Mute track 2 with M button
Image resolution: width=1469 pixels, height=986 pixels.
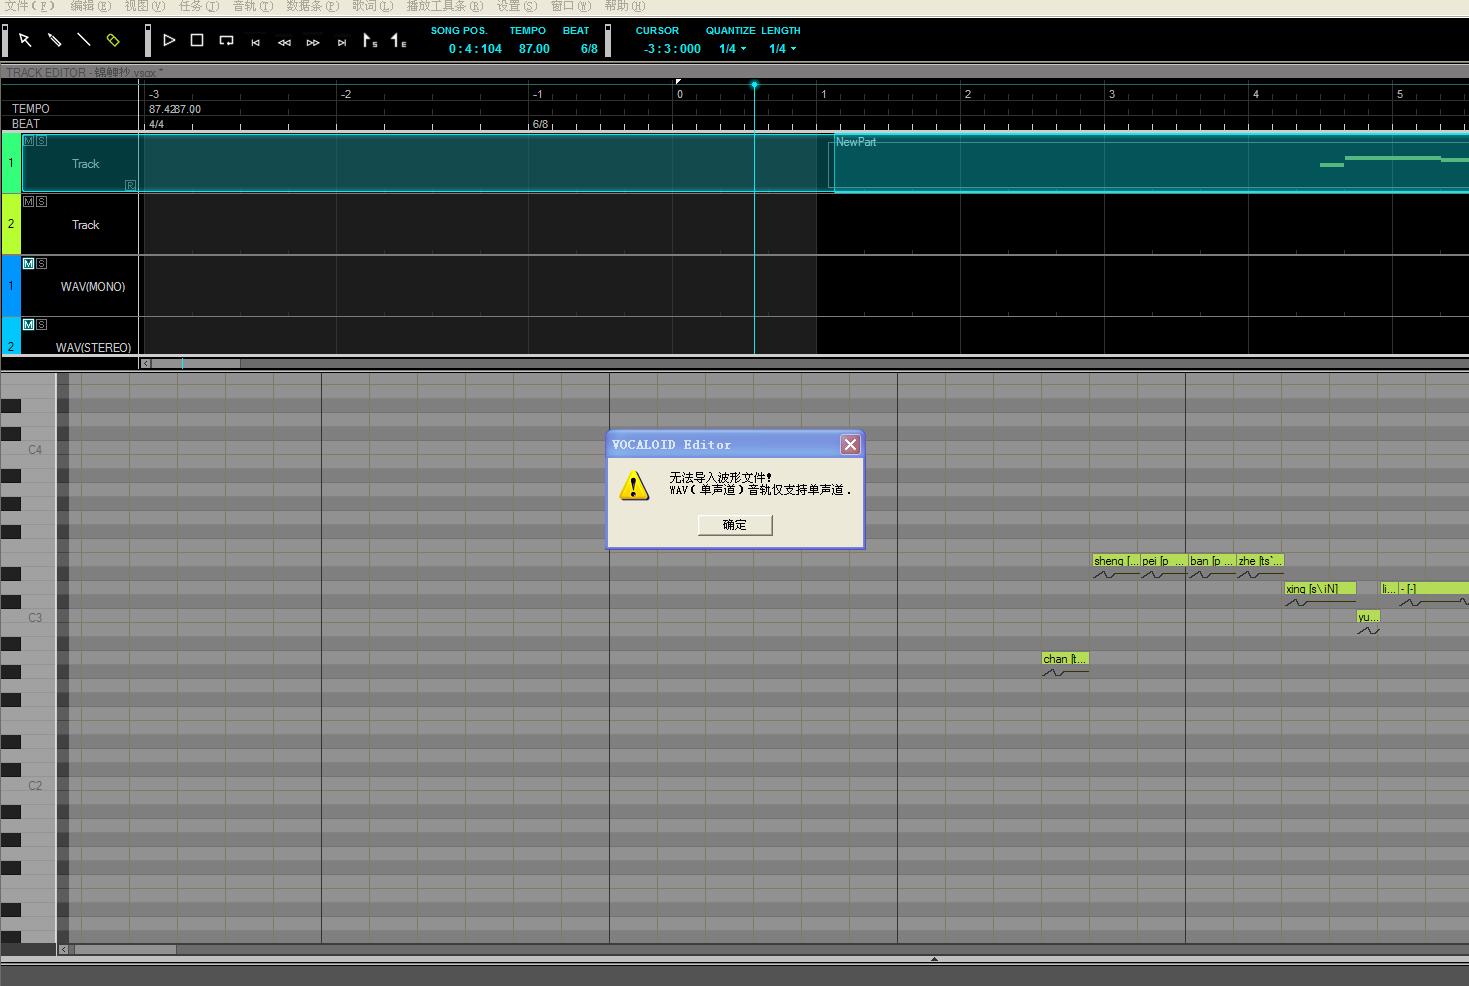(x=28, y=202)
